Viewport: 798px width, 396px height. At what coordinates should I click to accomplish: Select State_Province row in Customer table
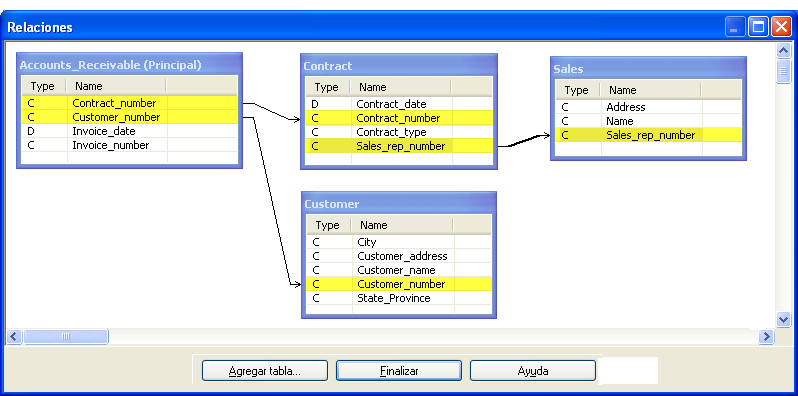click(399, 298)
